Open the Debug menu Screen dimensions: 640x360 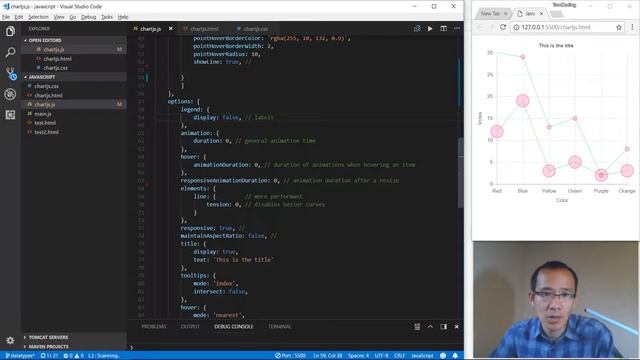click(89, 17)
